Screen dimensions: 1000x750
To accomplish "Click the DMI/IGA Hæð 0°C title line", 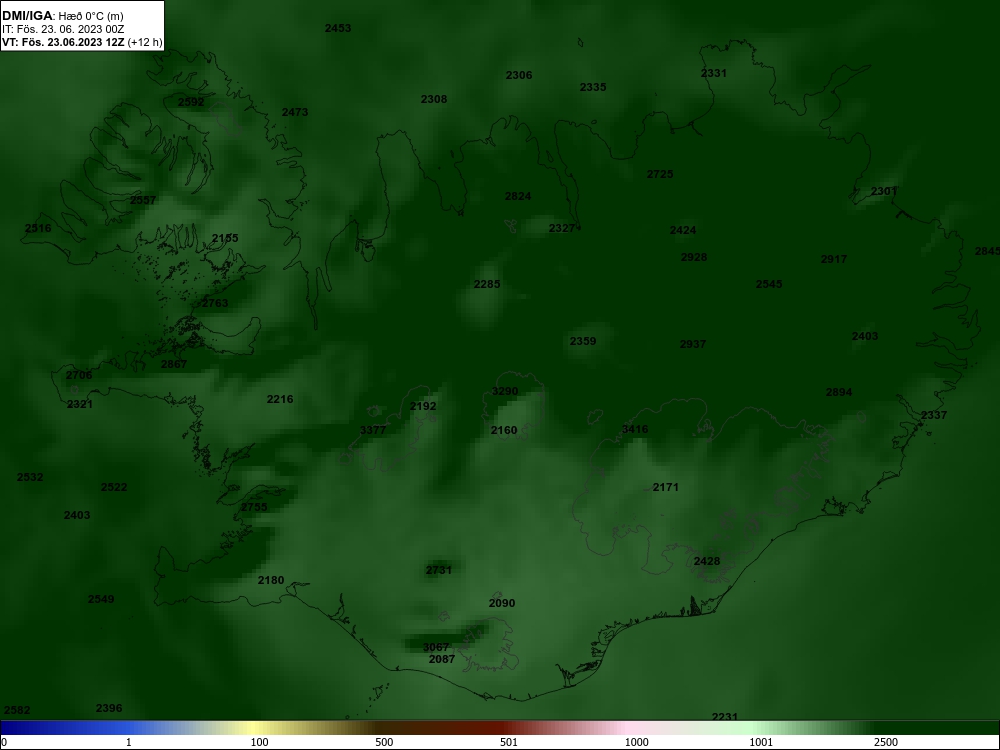I will (x=62, y=16).
